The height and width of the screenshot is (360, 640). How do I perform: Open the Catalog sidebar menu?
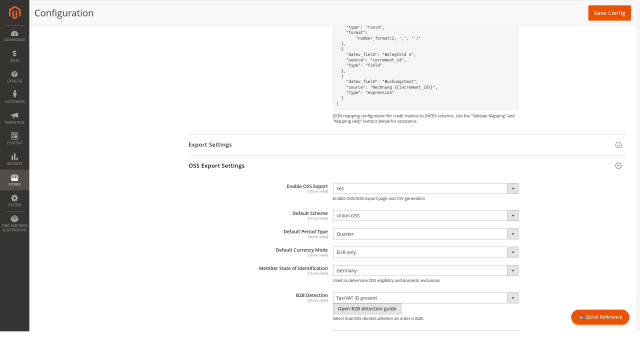click(15, 77)
